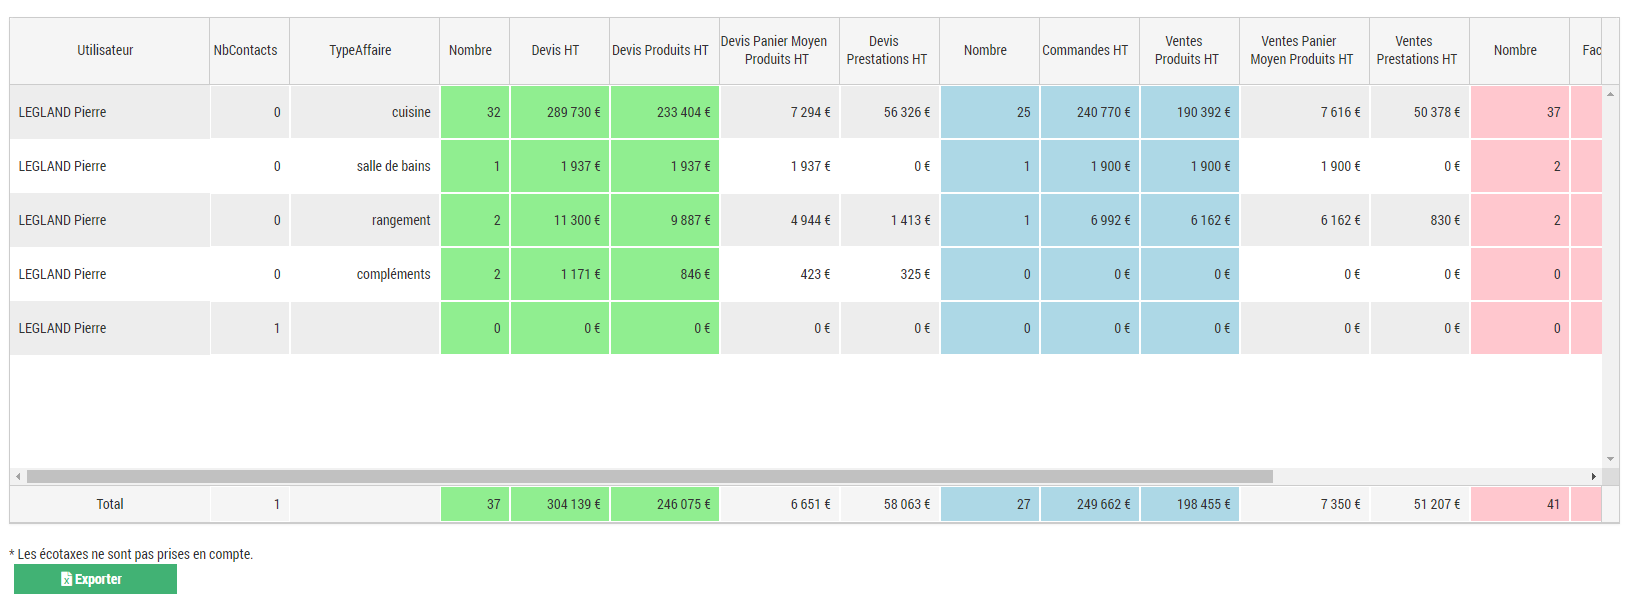Select the Ventes Prestations HT header
Viewport: 1629px width, 601px height.
click(x=1416, y=50)
